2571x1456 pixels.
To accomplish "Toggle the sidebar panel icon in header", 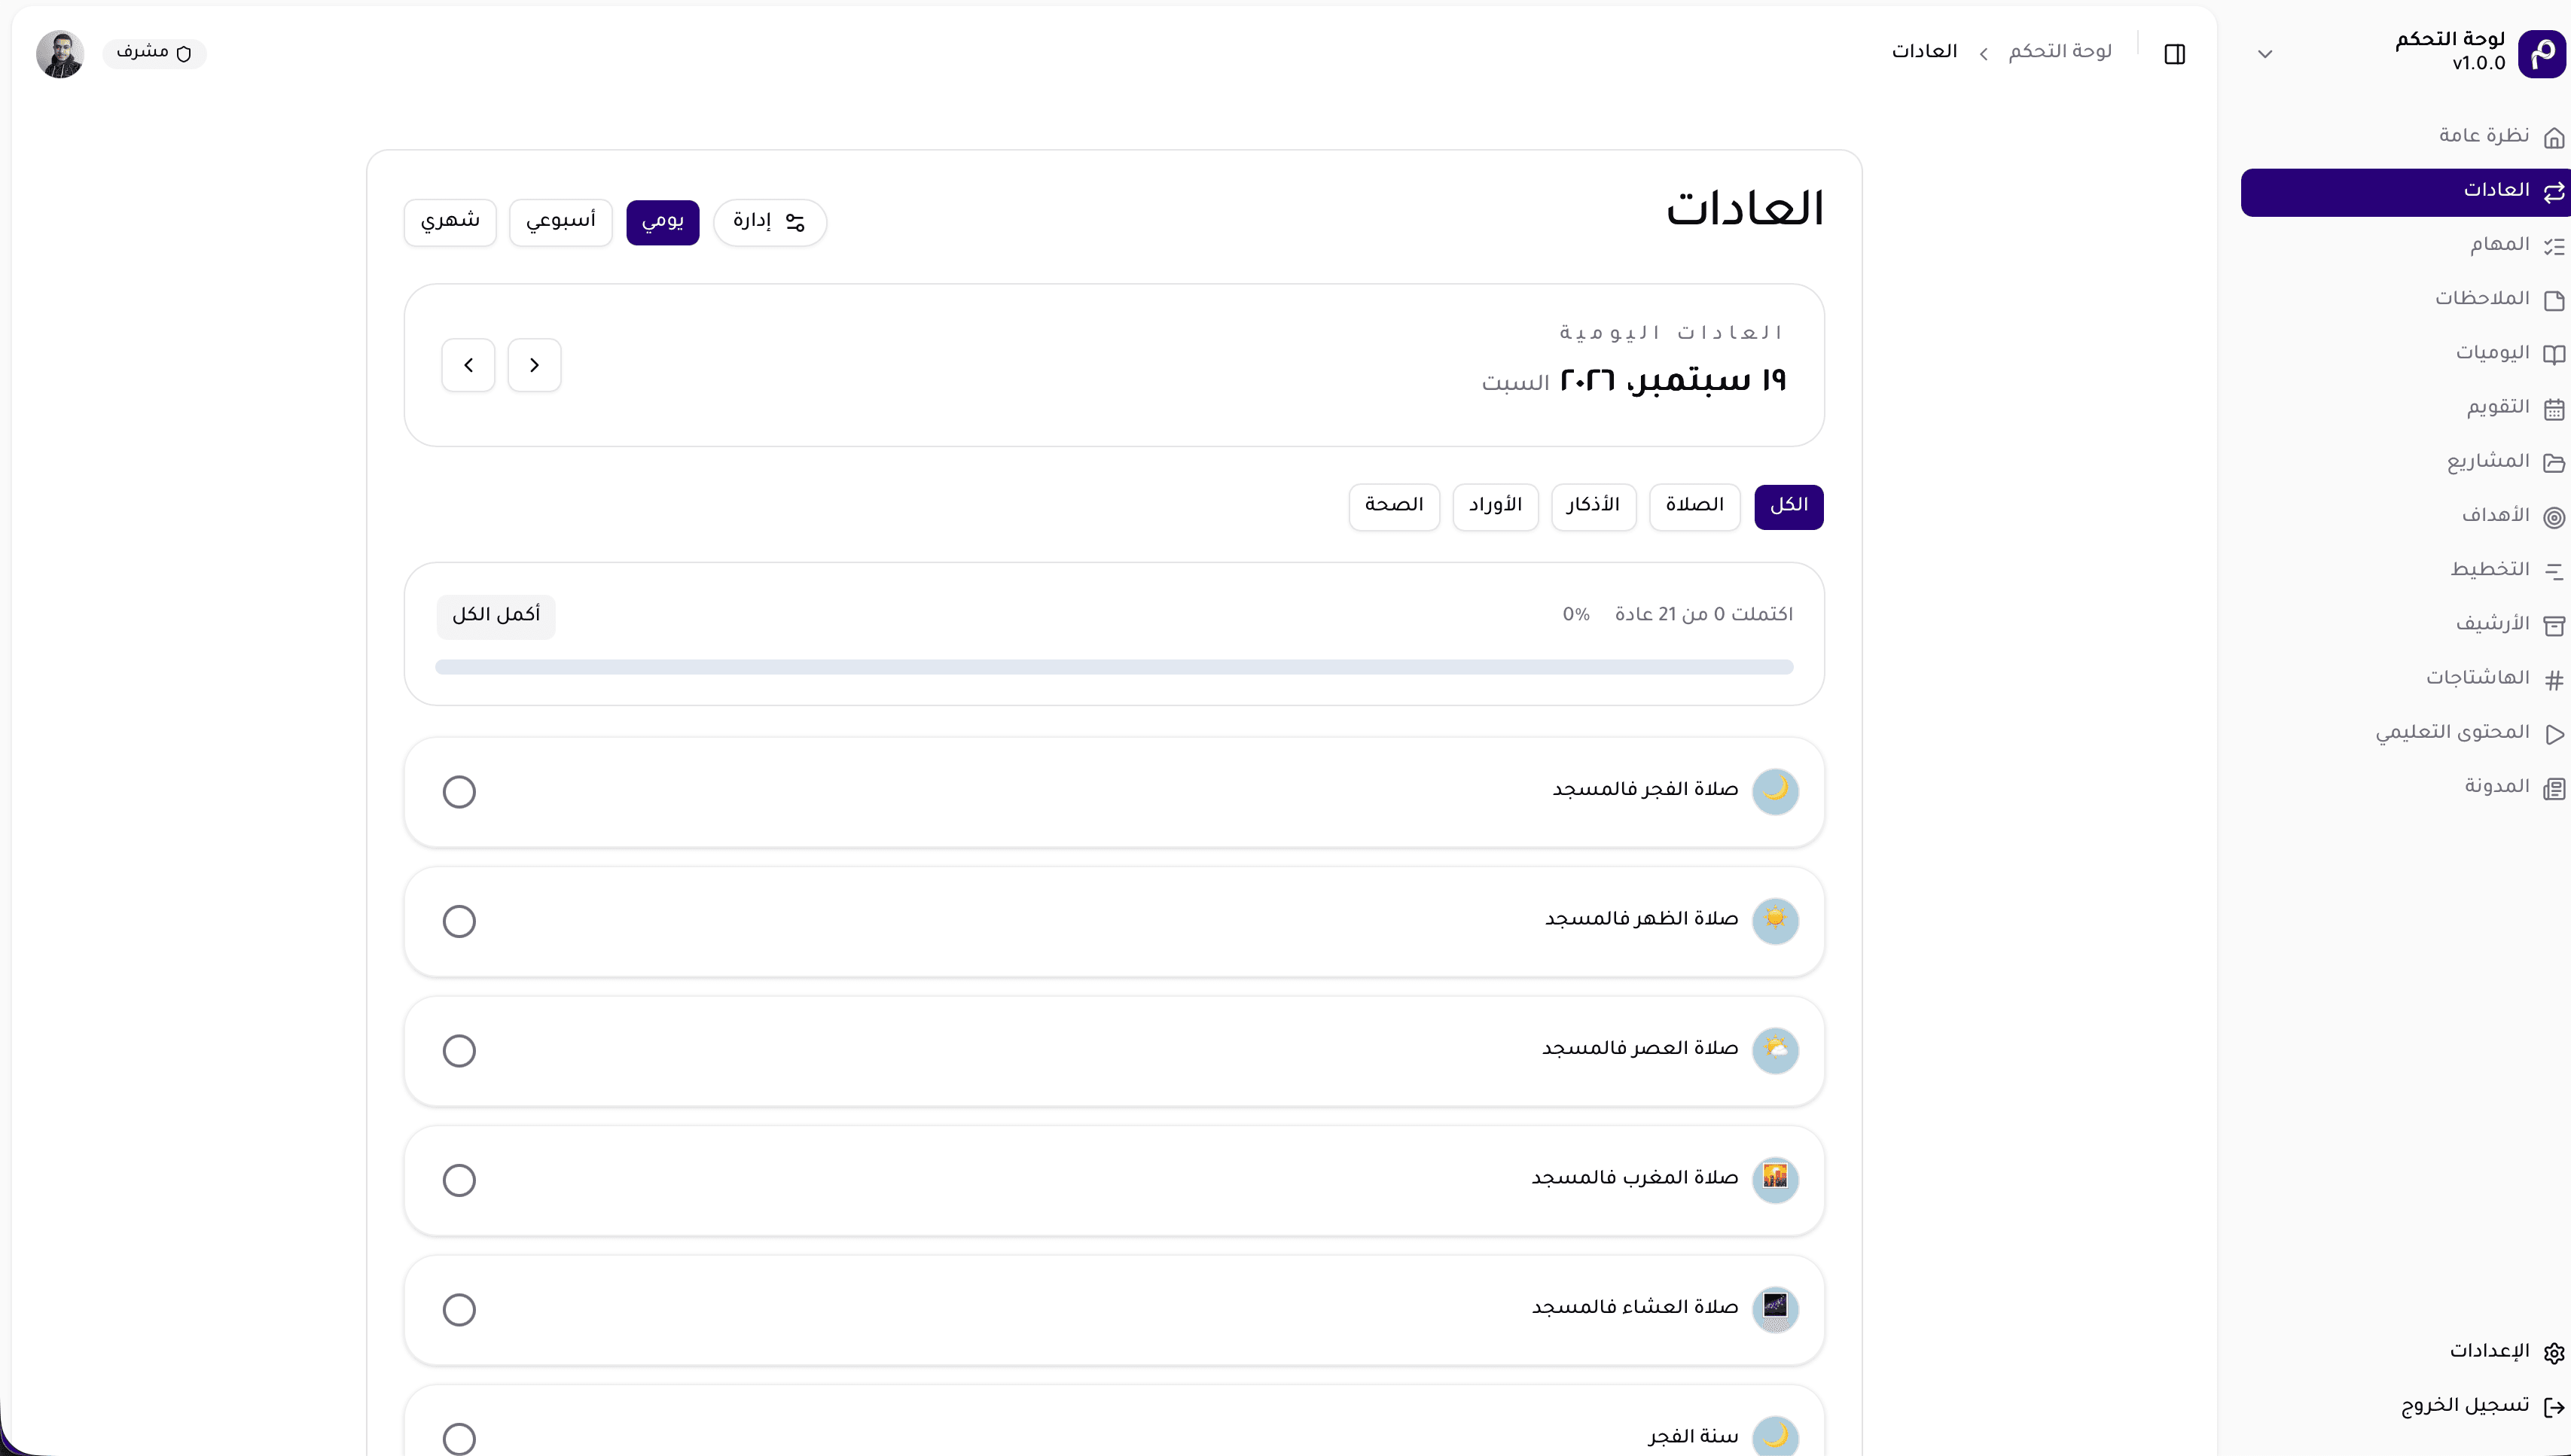I will [x=2174, y=54].
